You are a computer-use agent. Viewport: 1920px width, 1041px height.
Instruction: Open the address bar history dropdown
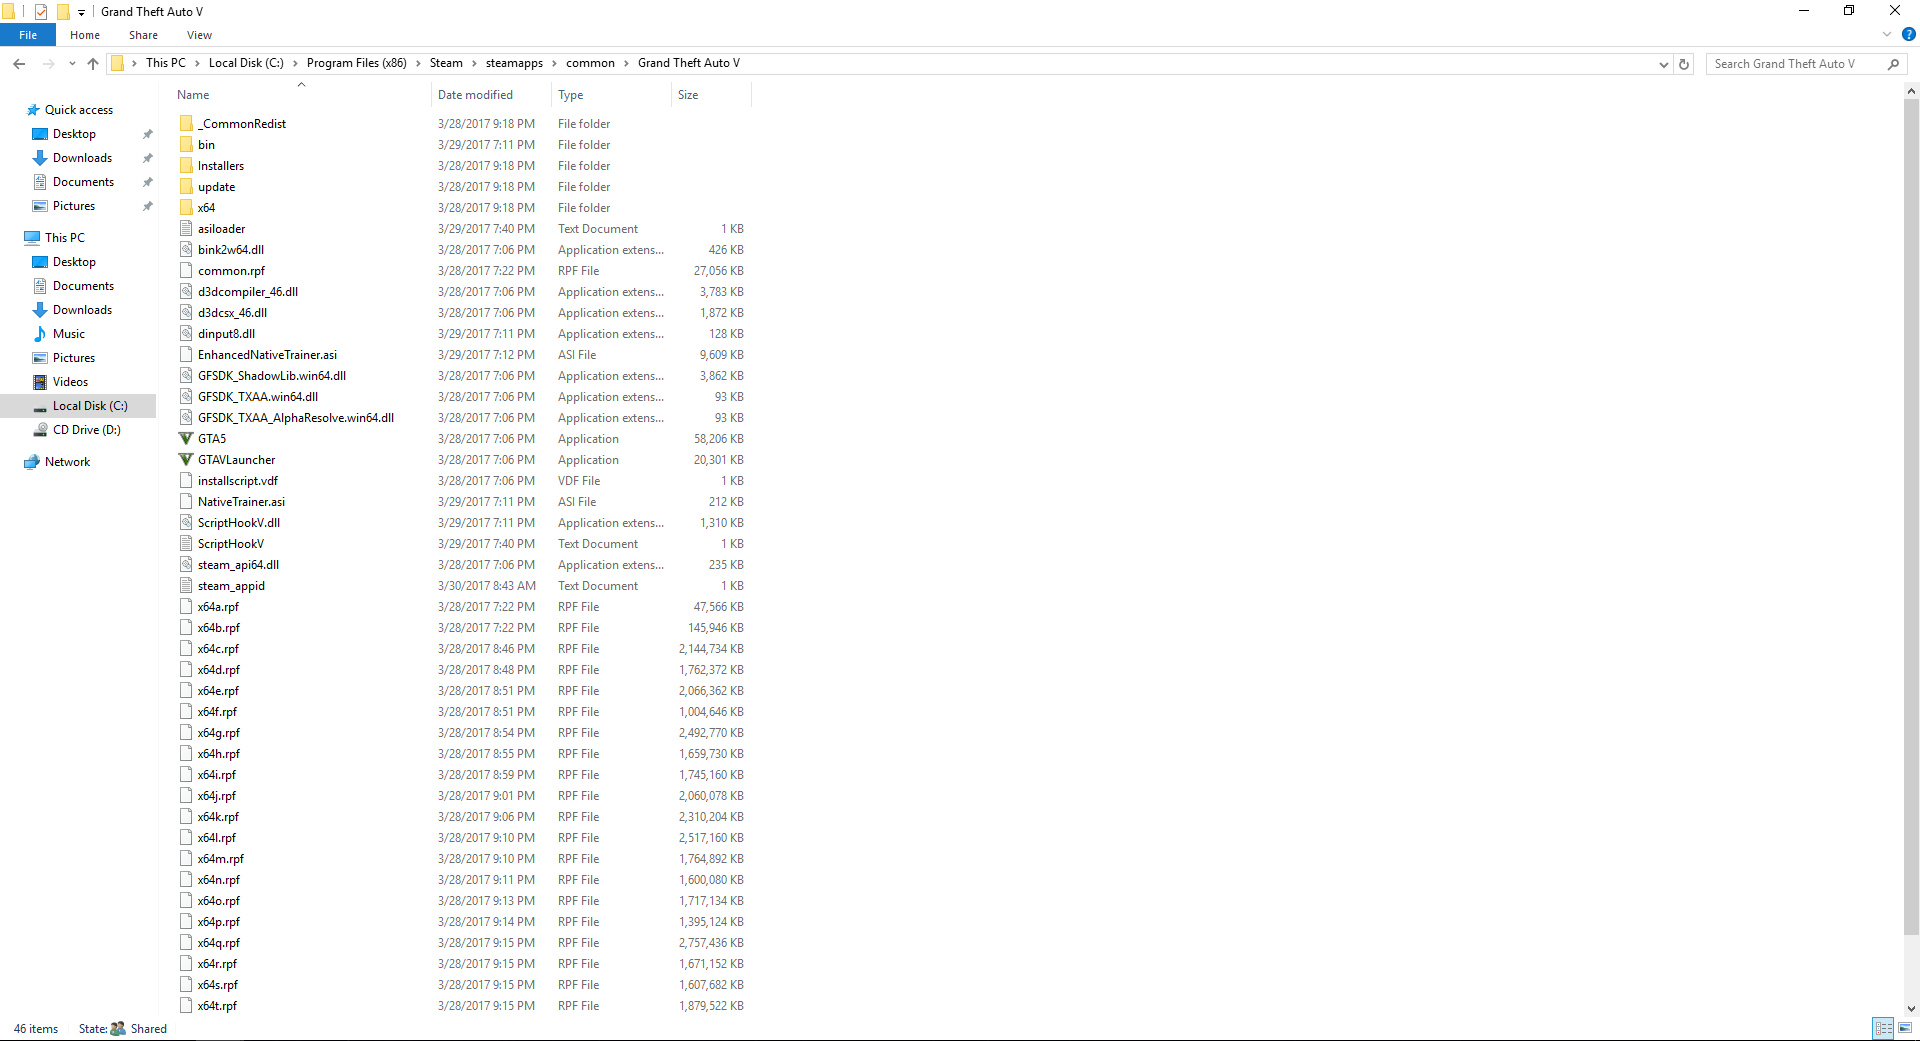click(1663, 64)
